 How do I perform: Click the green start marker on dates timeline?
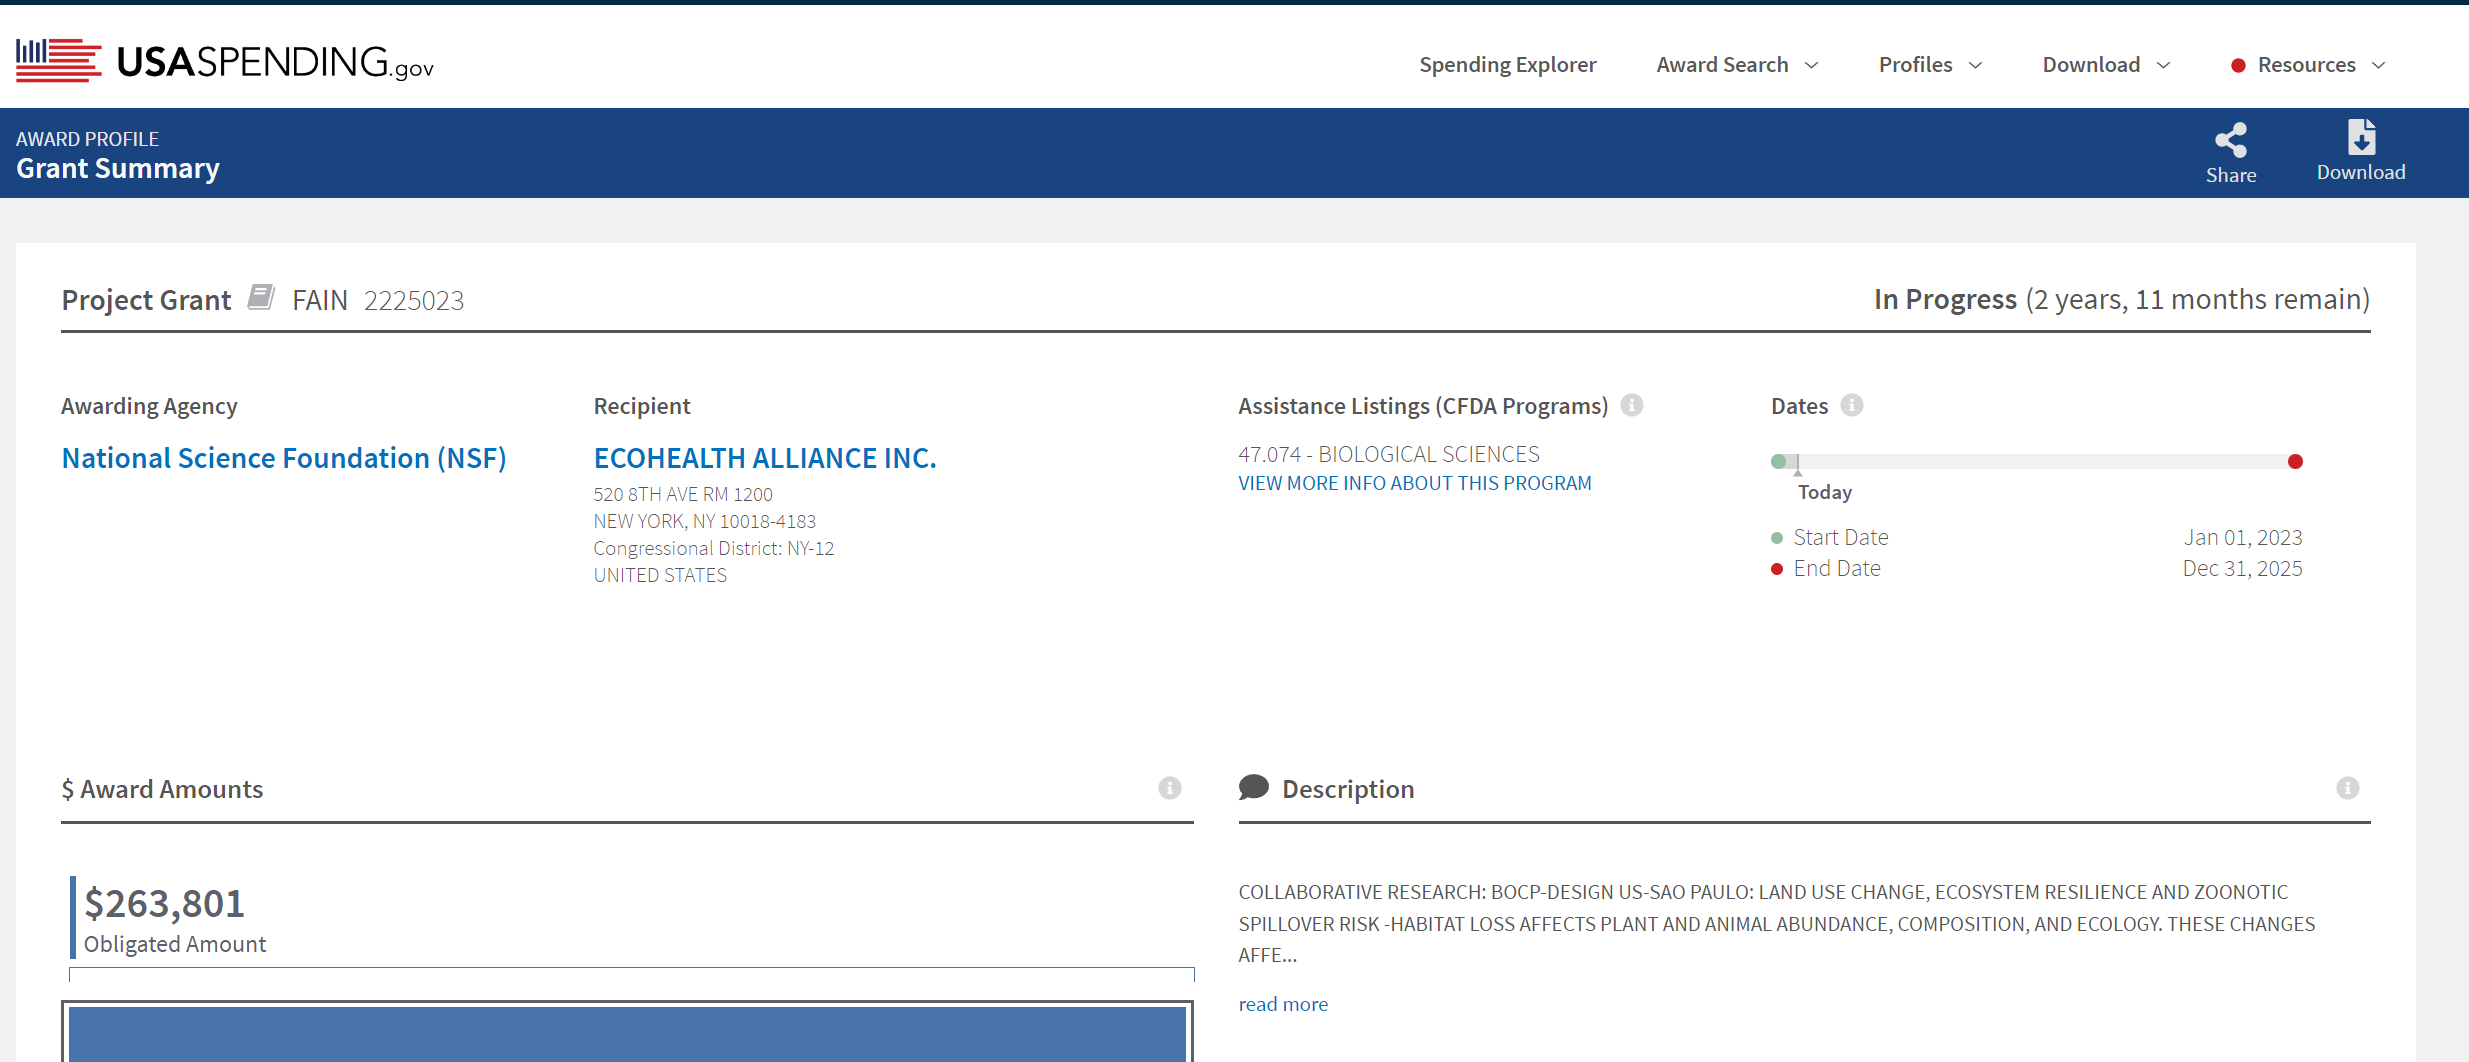1778,461
